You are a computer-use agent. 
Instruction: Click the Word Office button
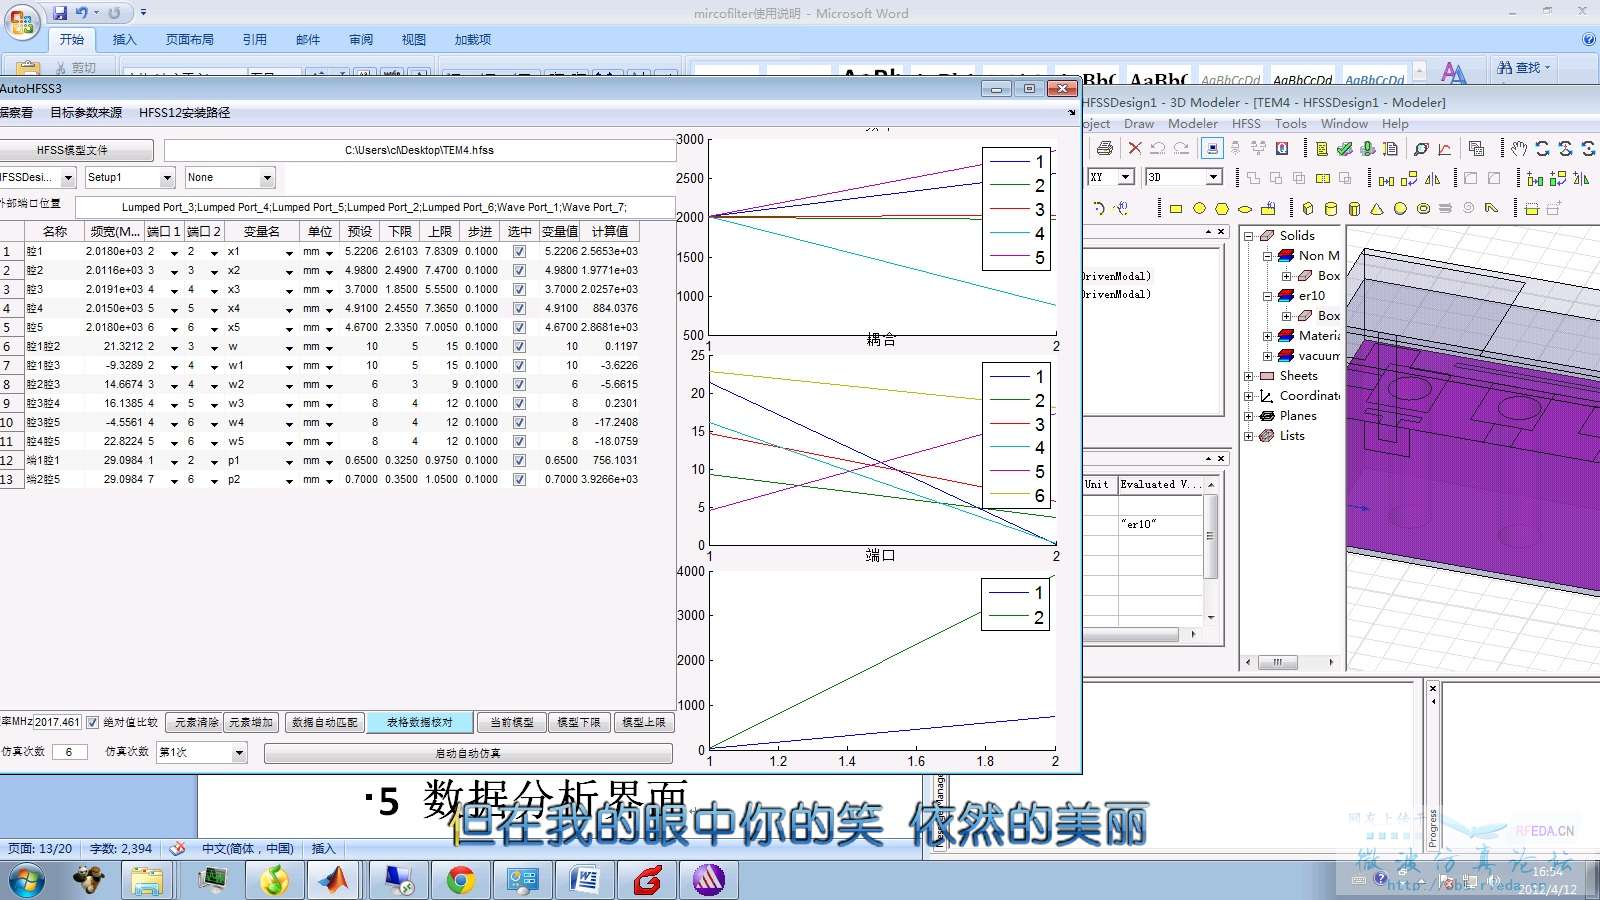(x=21, y=21)
